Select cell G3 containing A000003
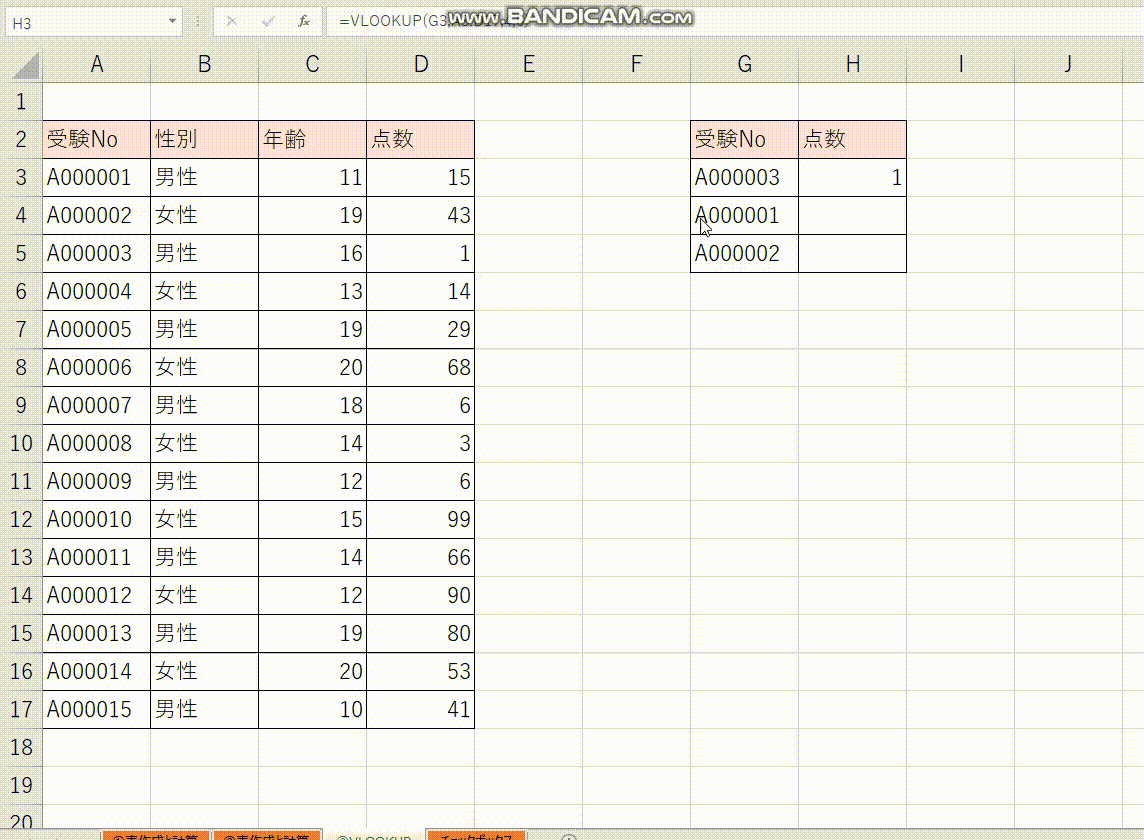The height and width of the screenshot is (840, 1144). tap(744, 177)
